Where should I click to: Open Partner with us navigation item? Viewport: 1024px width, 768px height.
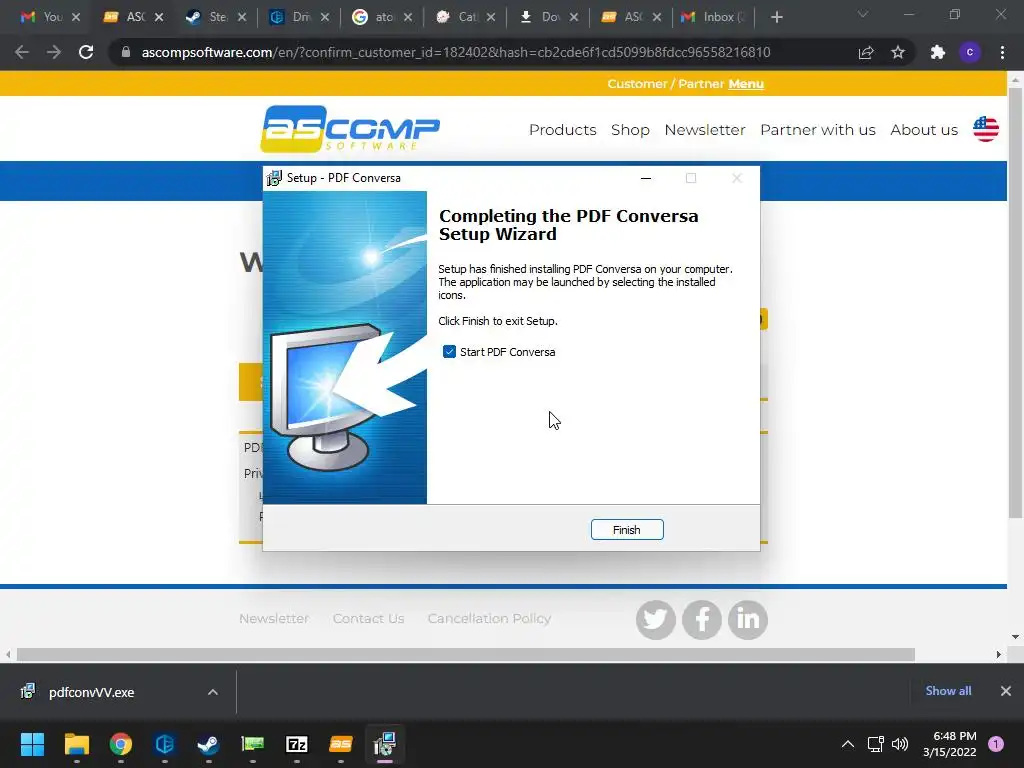[x=818, y=130]
